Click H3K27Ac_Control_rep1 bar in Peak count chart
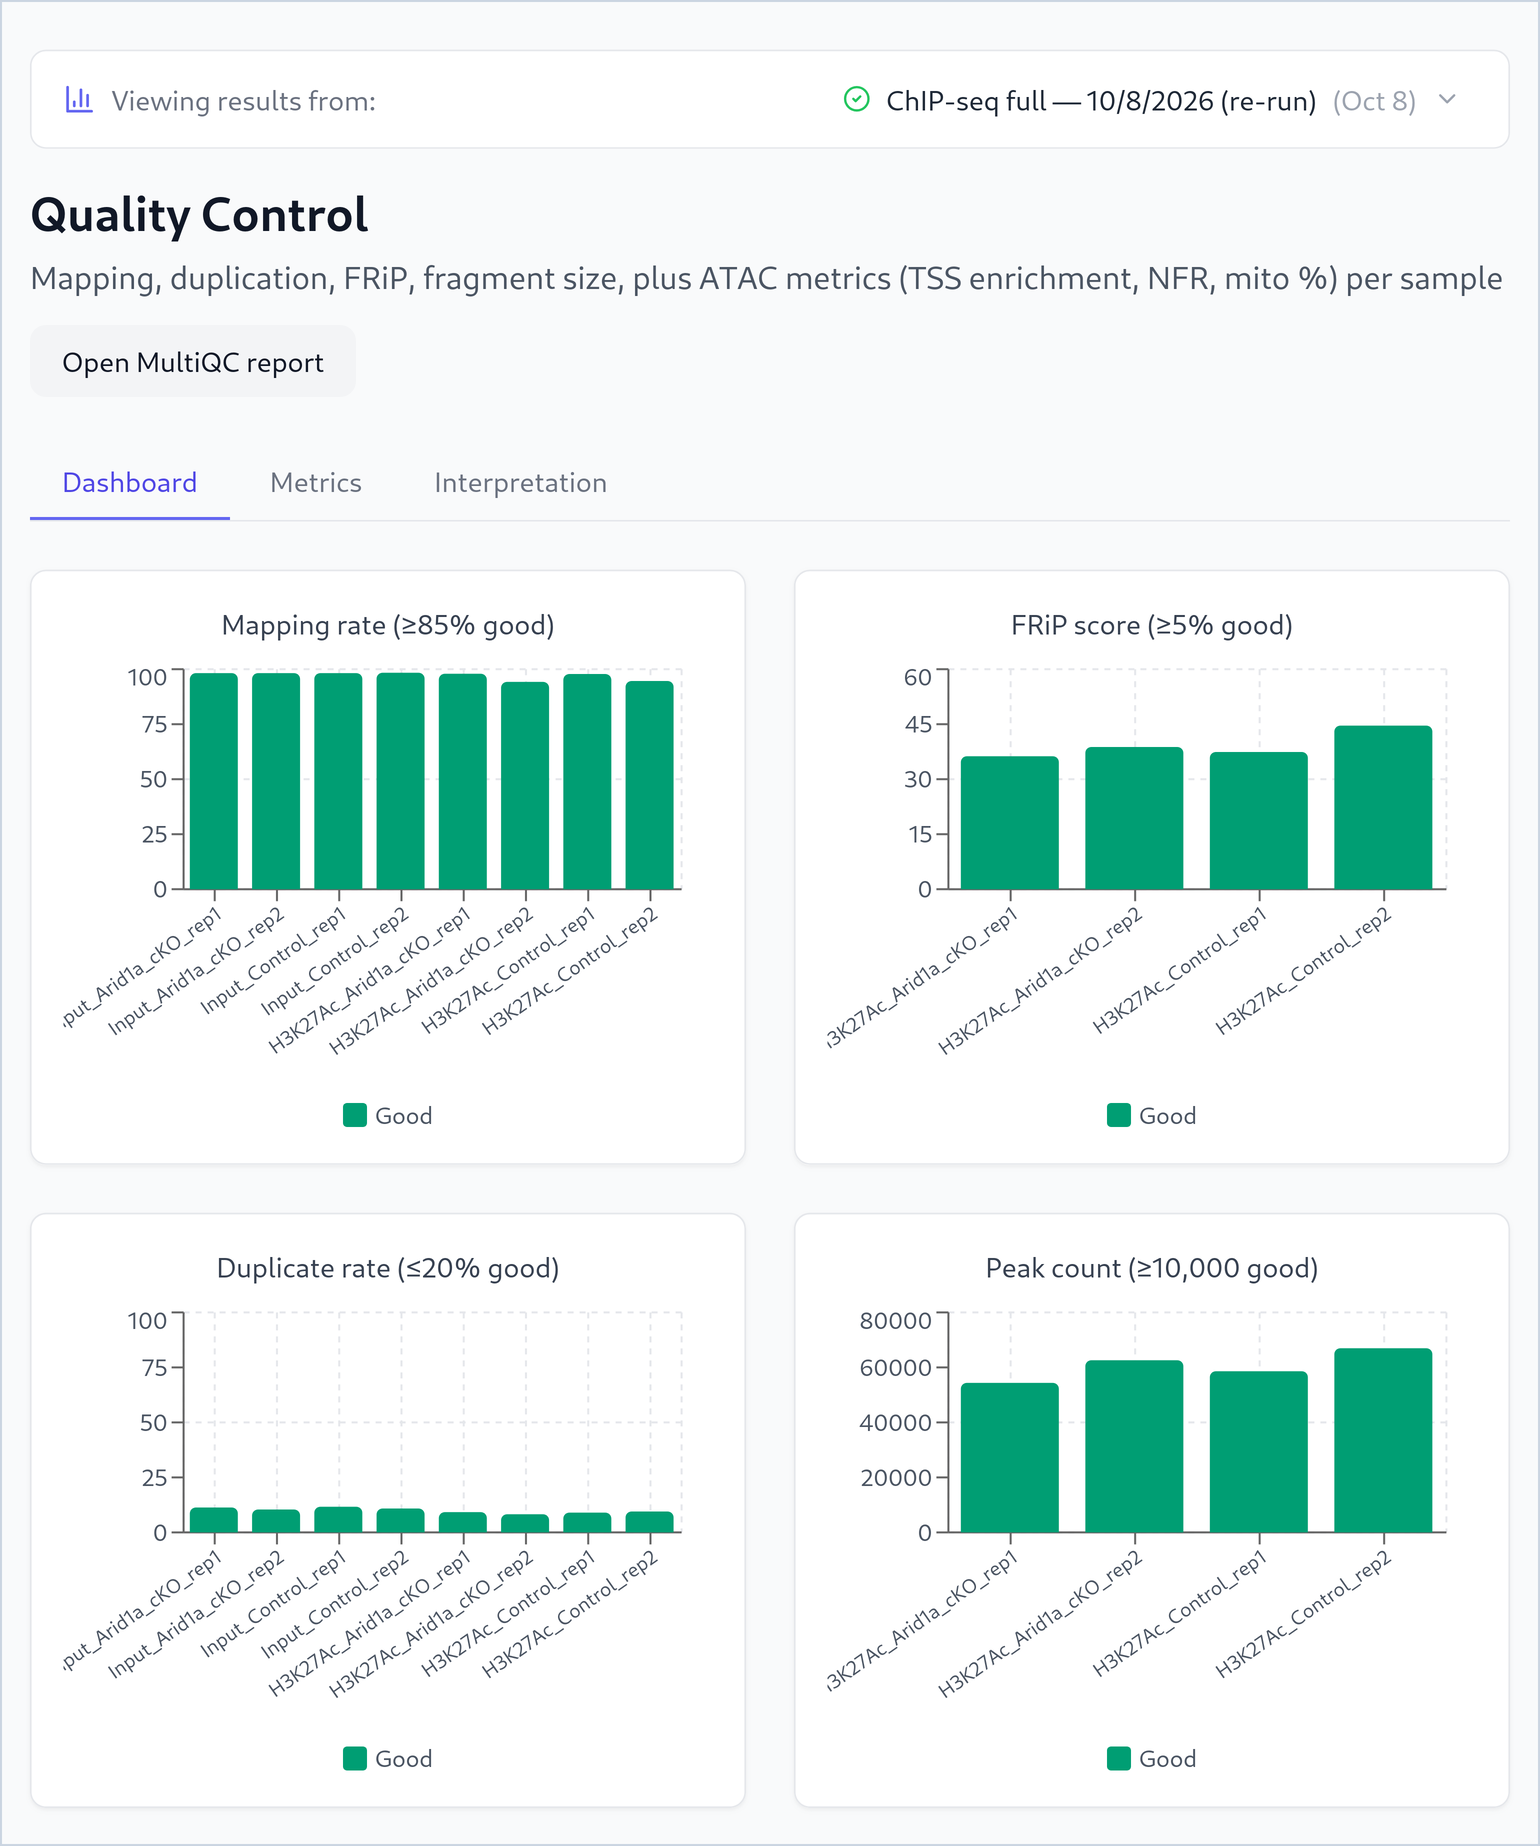This screenshot has width=1540, height=1846. [x=1259, y=1452]
